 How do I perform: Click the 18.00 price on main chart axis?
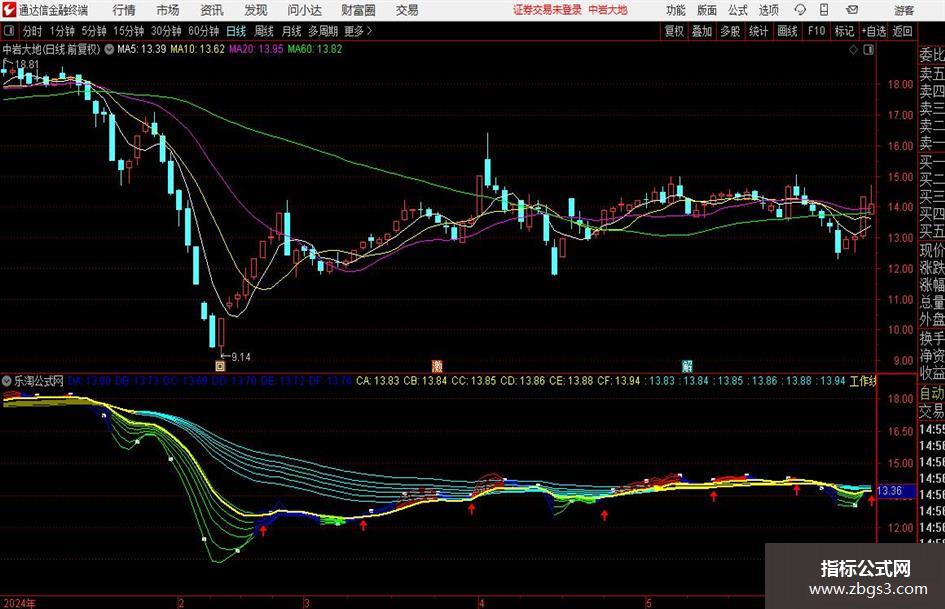900,84
